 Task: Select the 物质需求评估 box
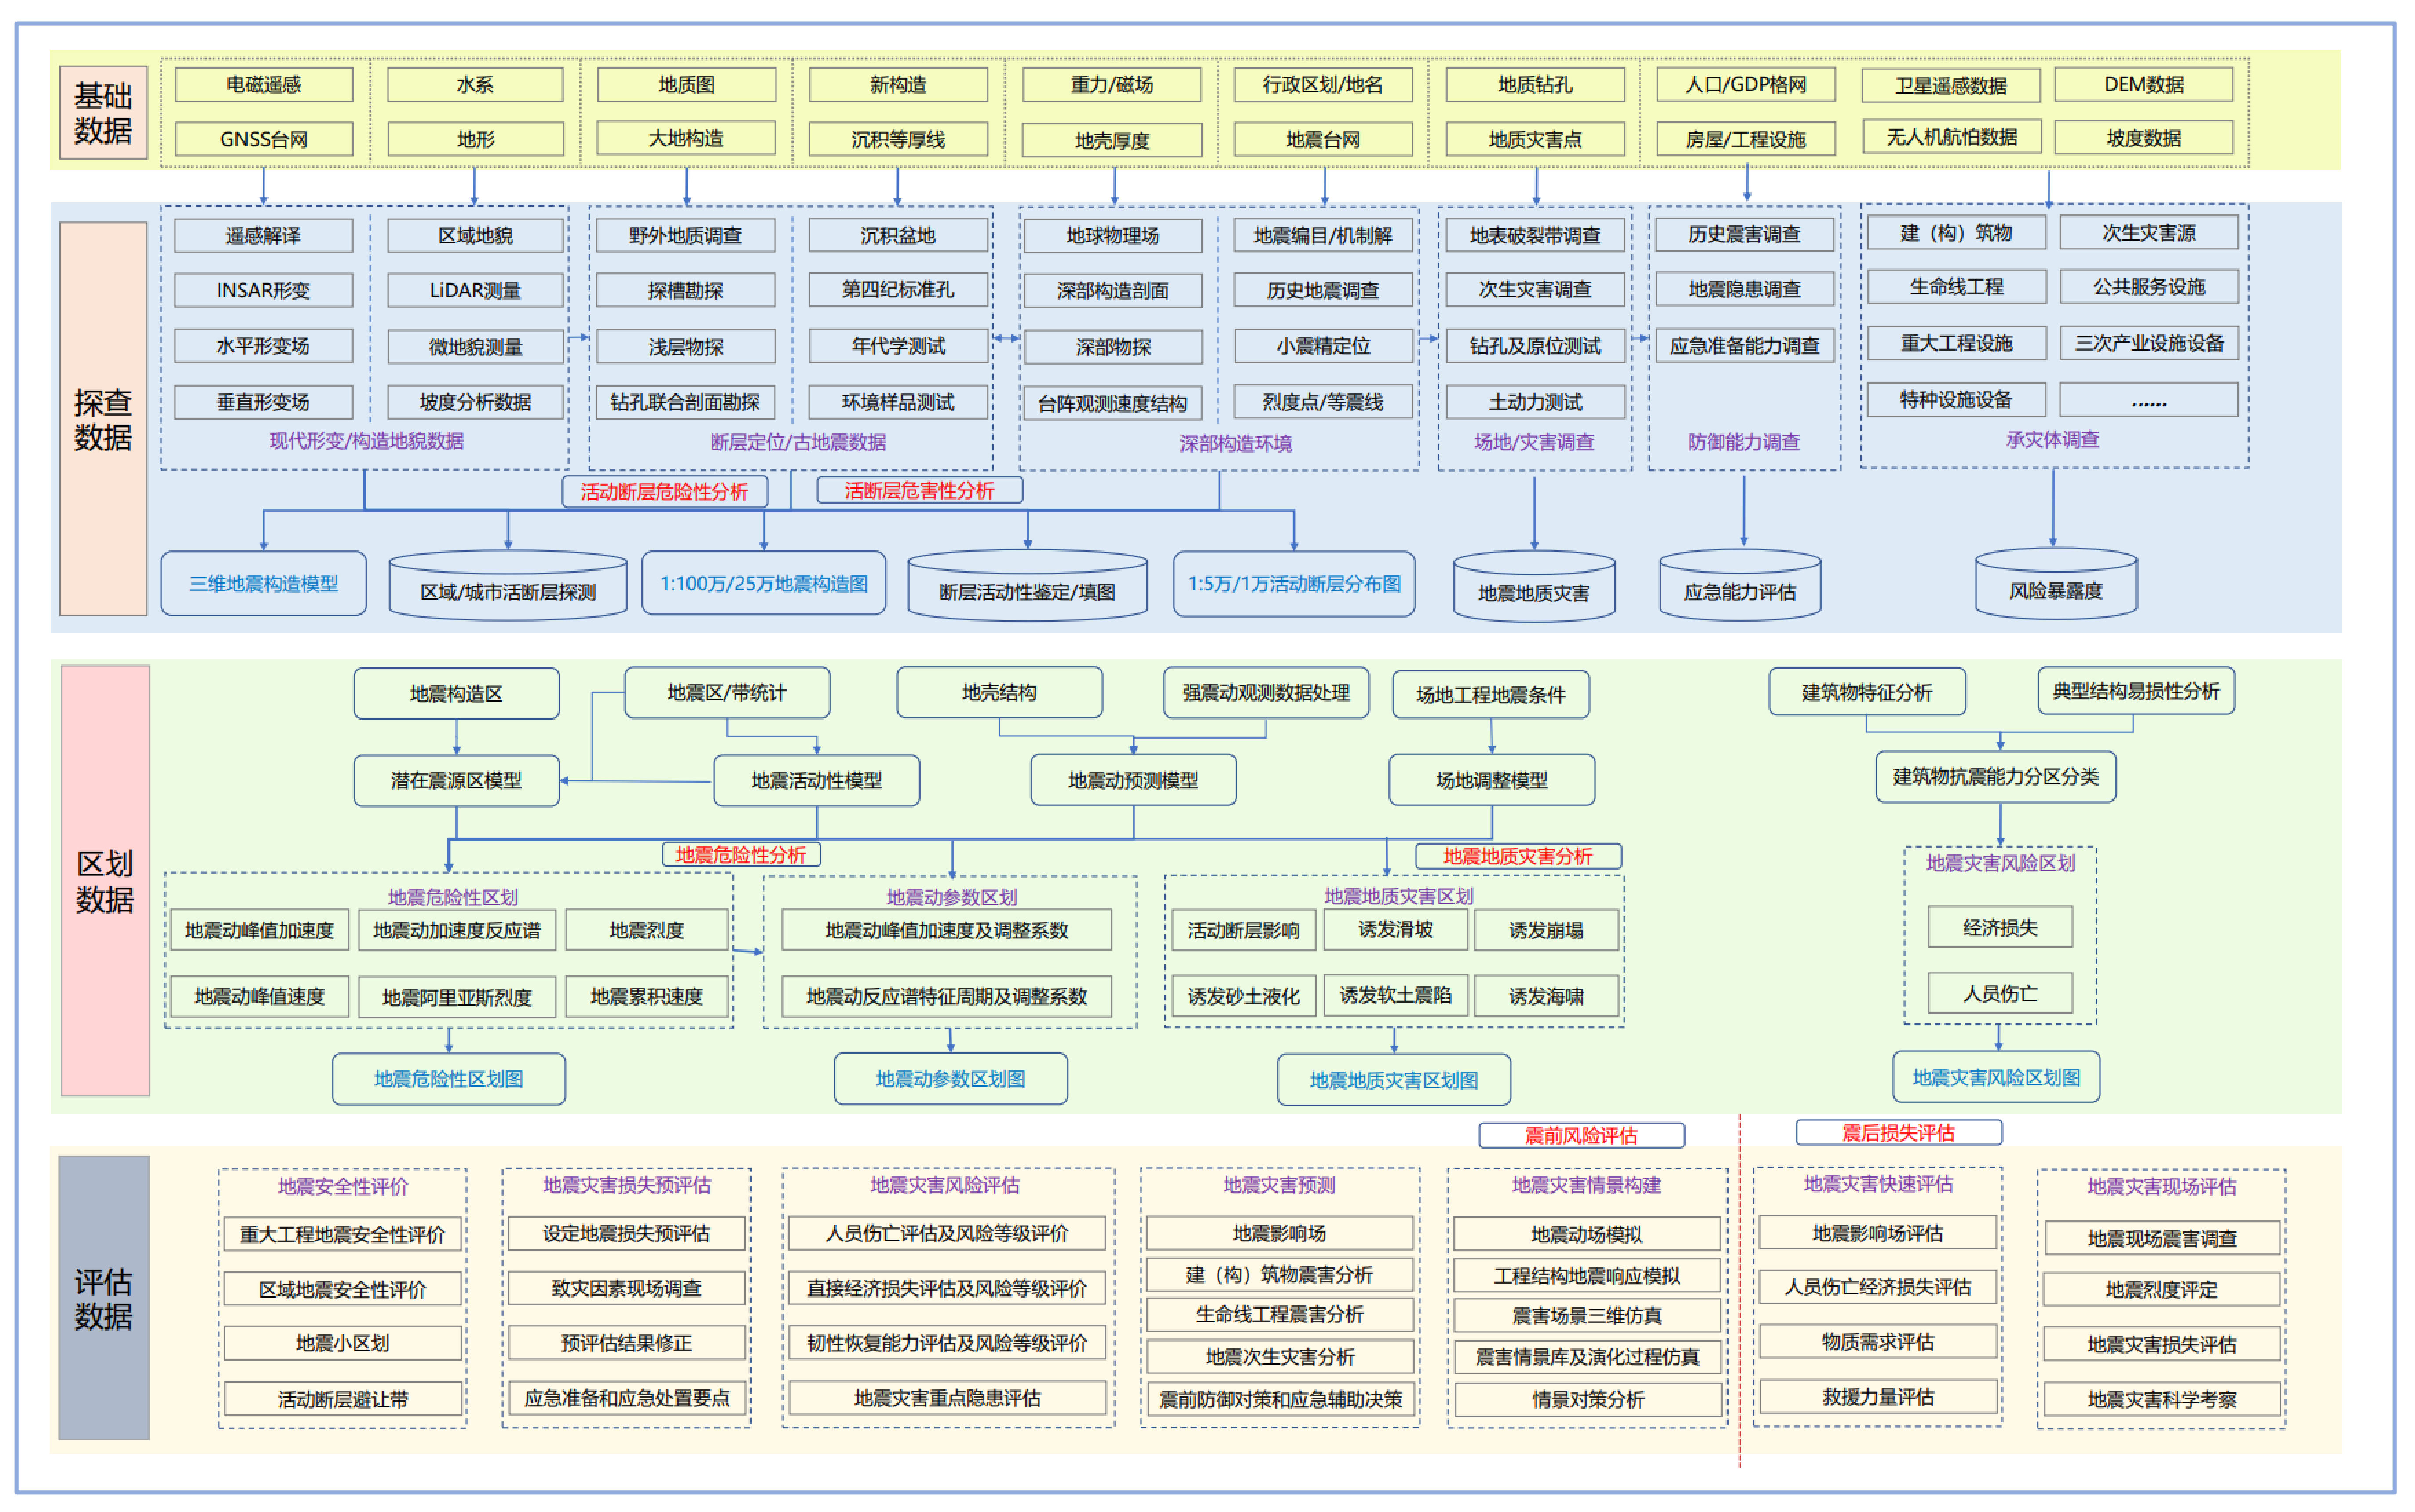[x=1878, y=1341]
